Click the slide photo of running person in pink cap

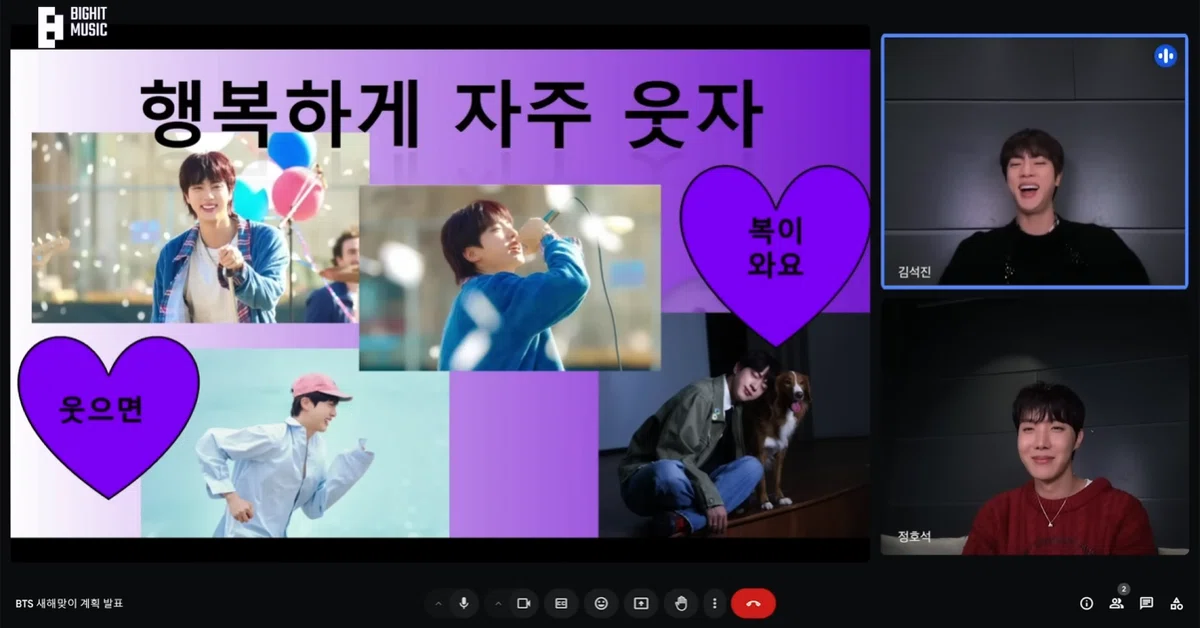(295, 443)
